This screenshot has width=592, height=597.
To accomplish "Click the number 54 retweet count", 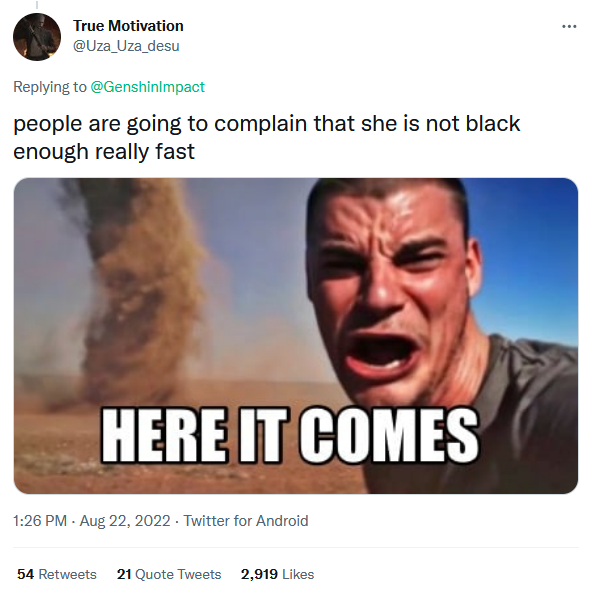I will pyautogui.click(x=26, y=574).
